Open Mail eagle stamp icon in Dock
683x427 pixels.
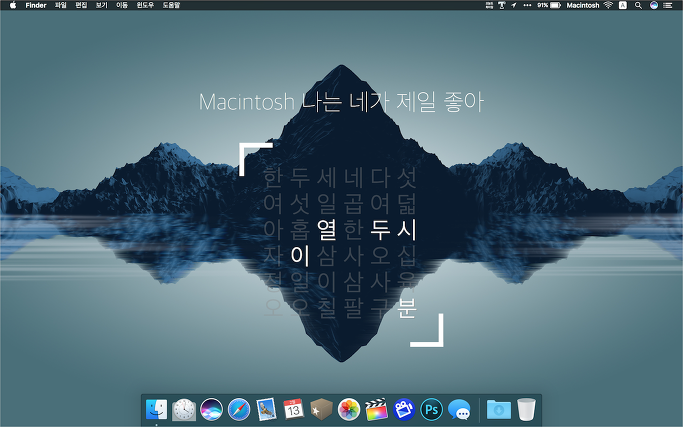[x=266, y=410]
